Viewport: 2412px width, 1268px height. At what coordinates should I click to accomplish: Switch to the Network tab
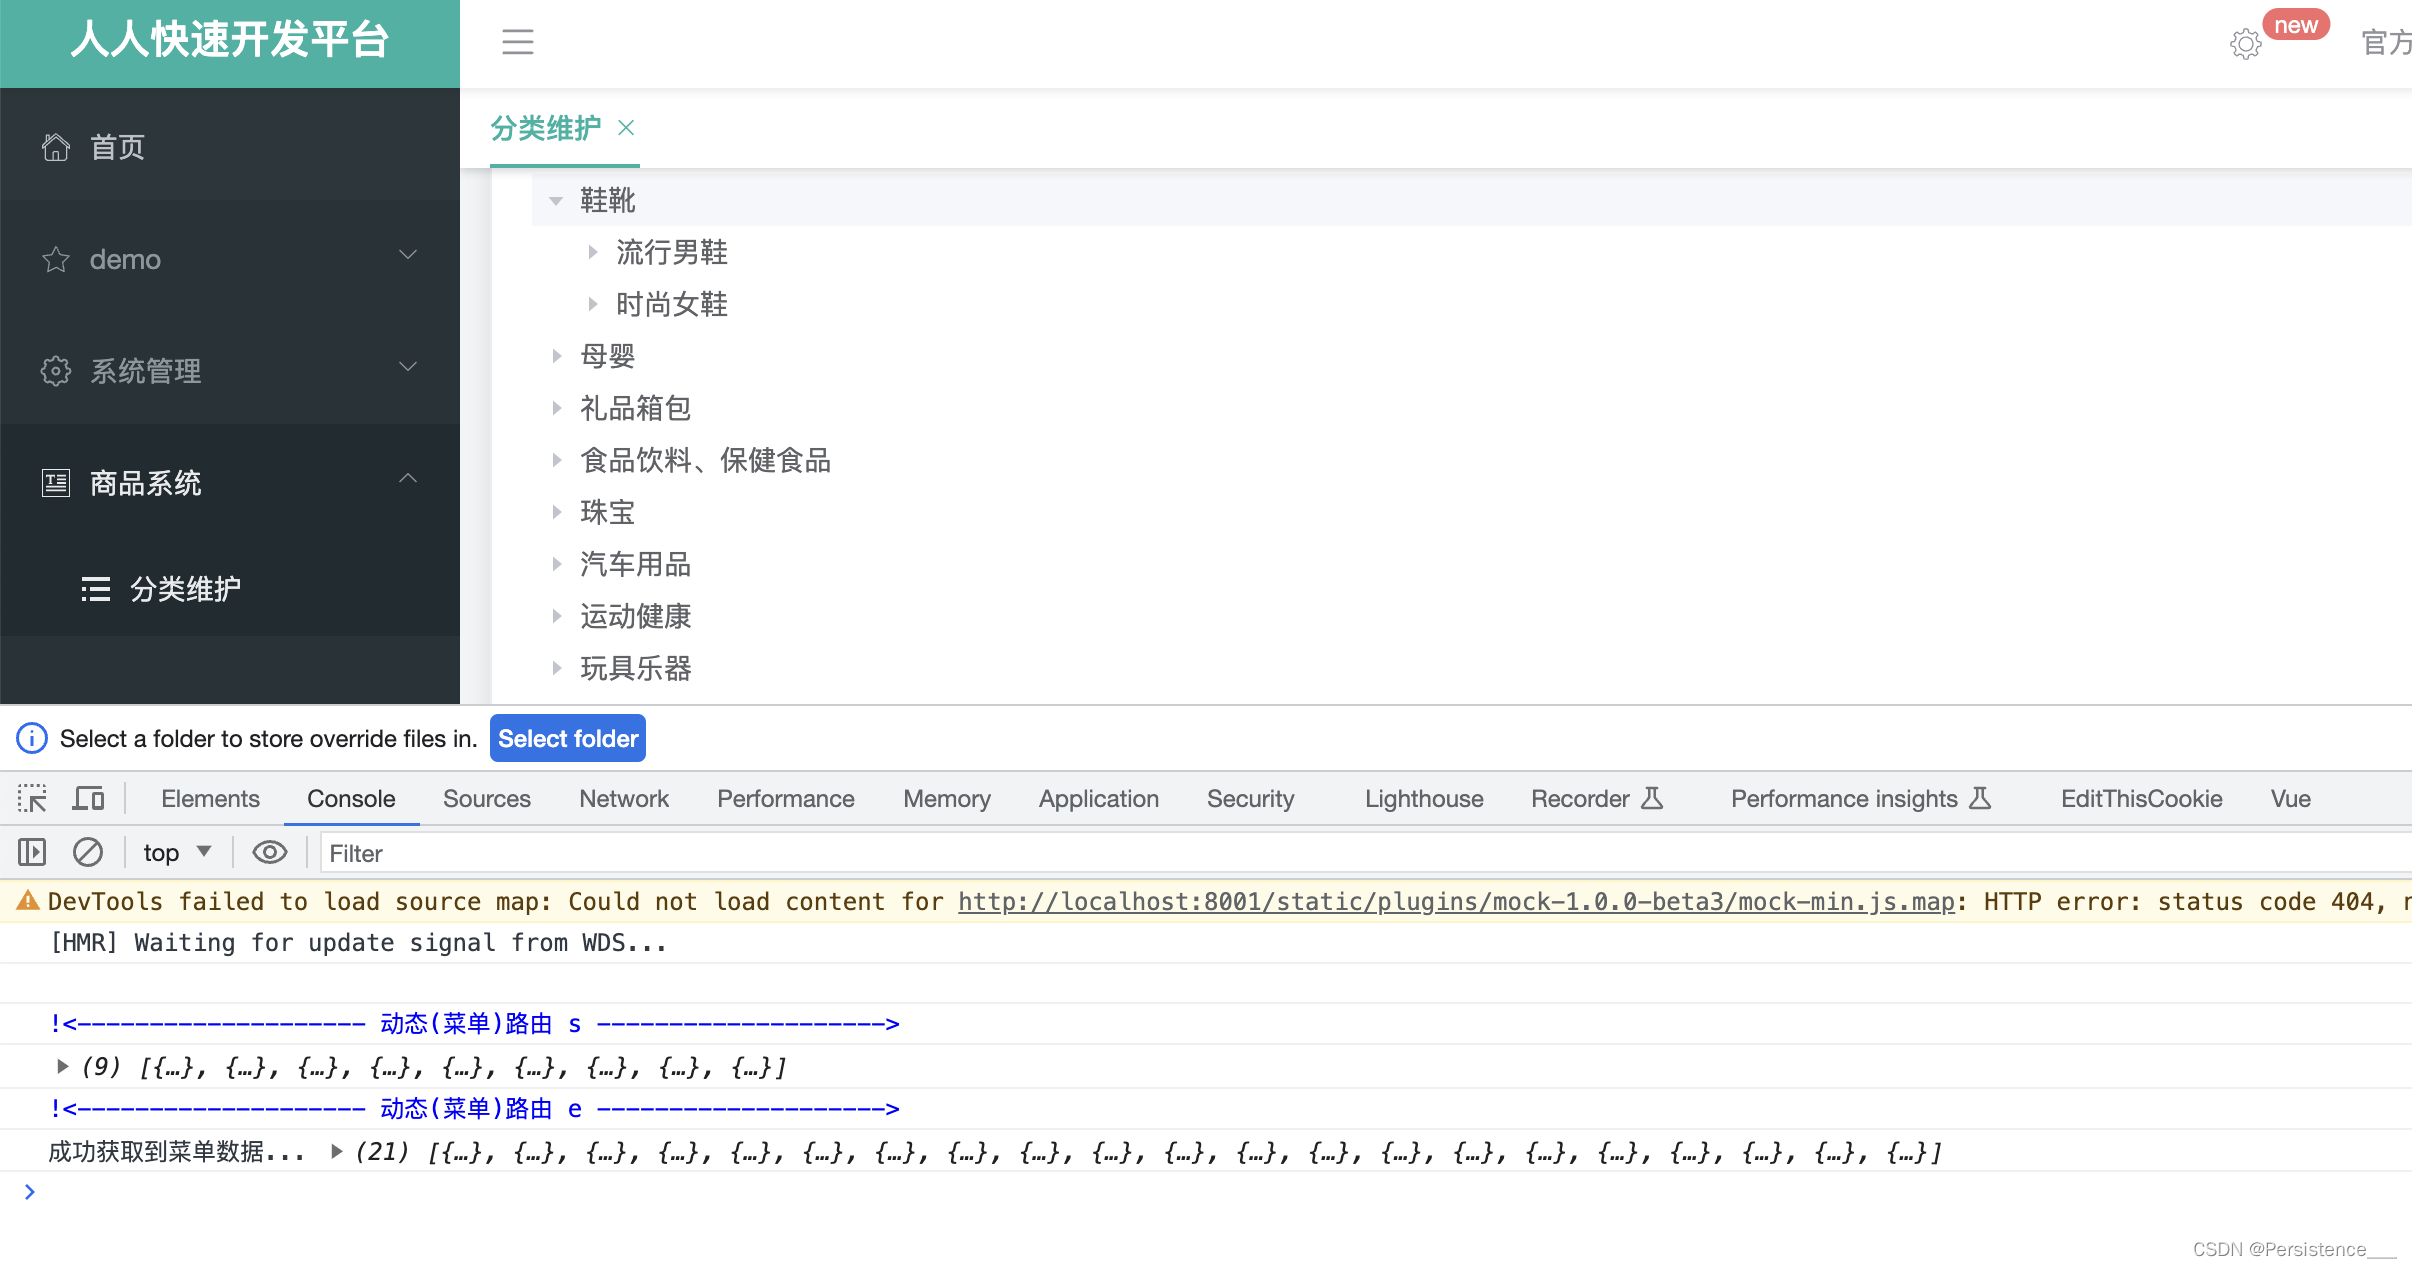point(624,798)
